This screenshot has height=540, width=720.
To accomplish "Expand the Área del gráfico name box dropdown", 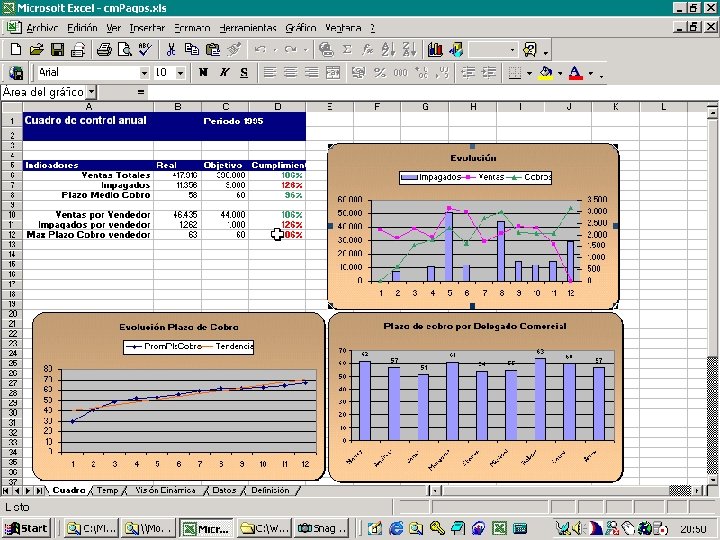I will coord(91,92).
